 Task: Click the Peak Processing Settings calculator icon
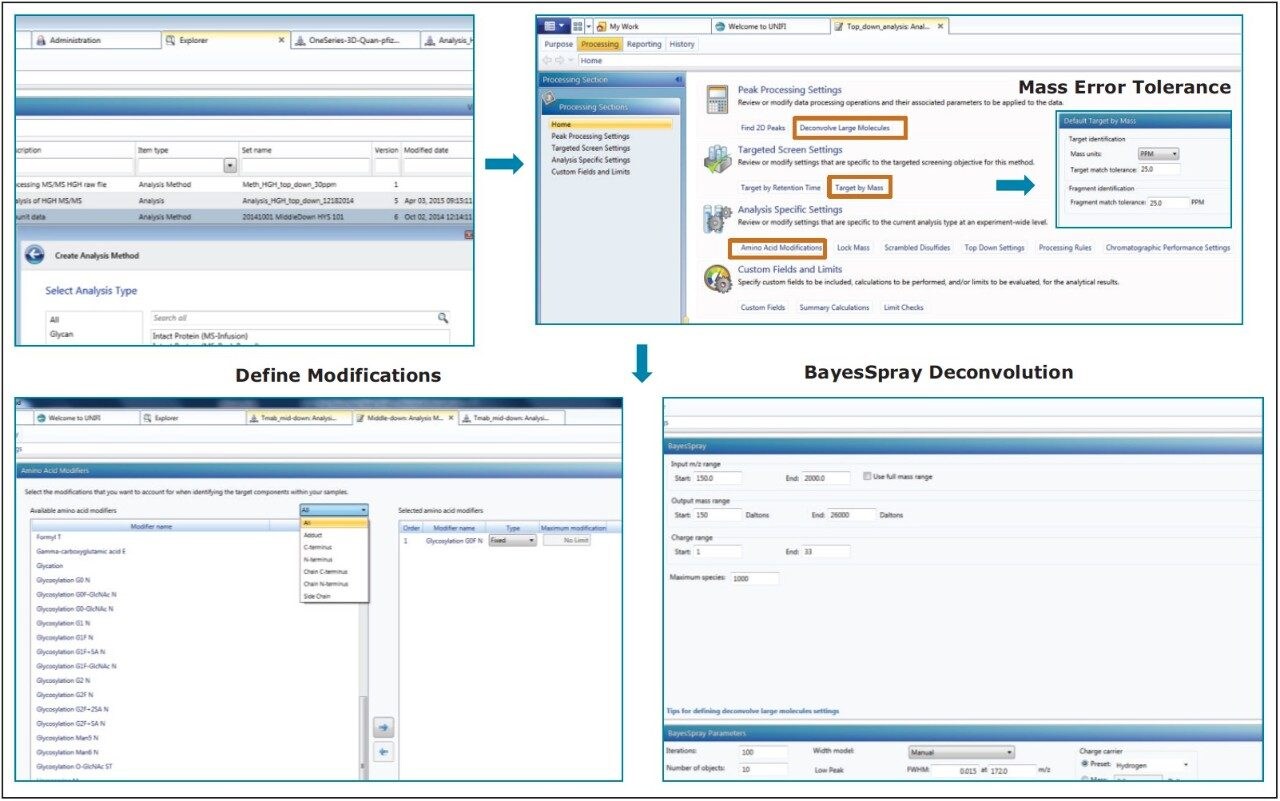coord(716,100)
